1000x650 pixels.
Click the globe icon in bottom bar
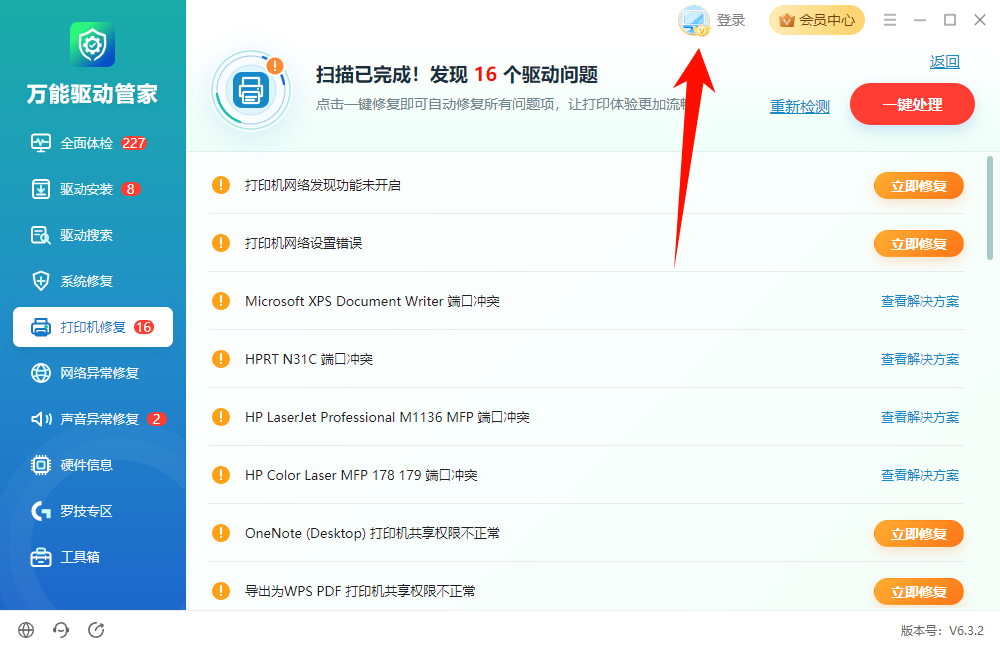point(26,630)
